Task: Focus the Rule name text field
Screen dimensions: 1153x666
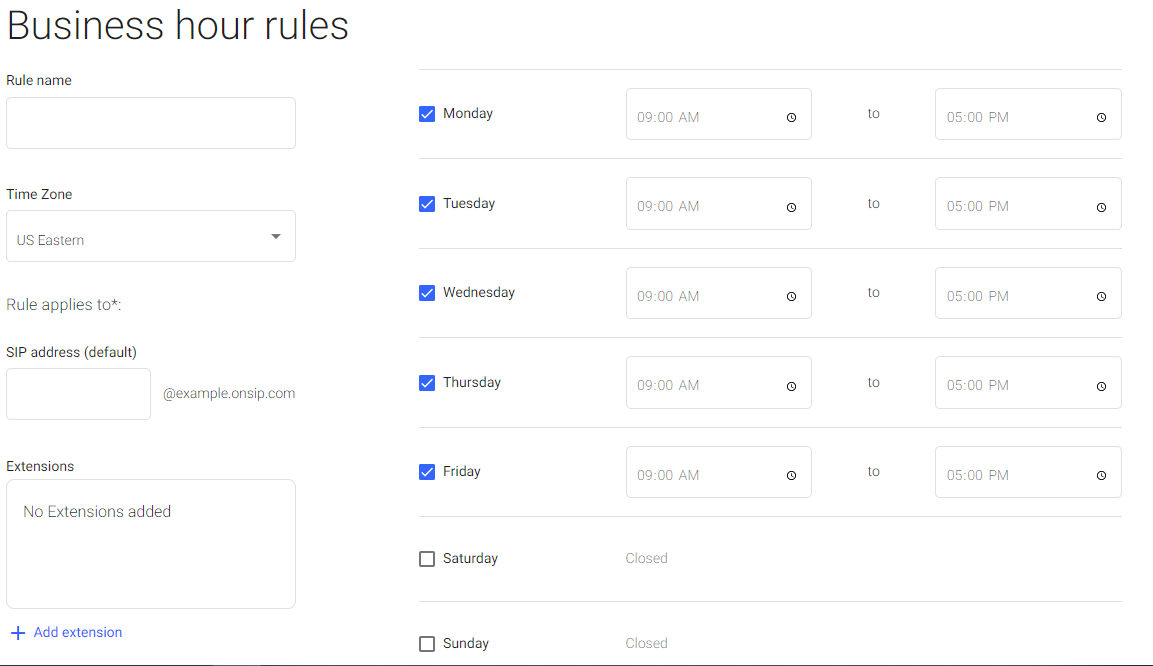Action: point(151,123)
